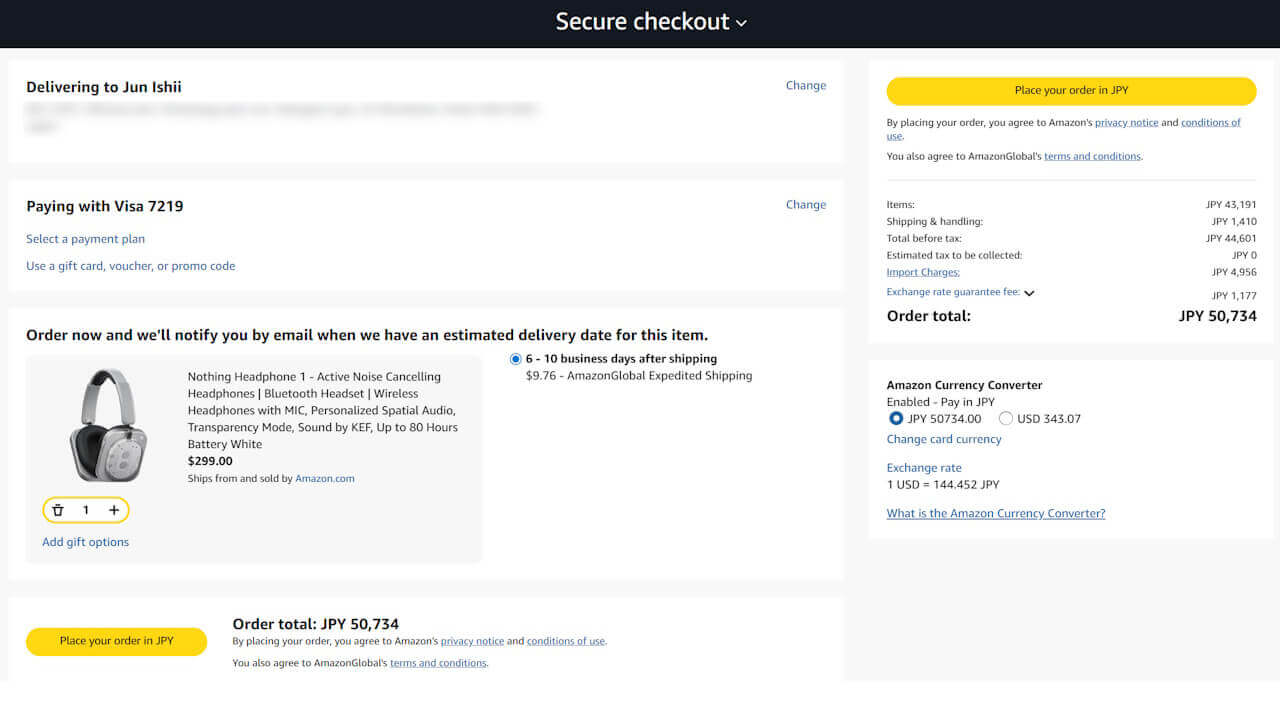
Task: Click the Items JPY 43,191 amount
Action: (x=1231, y=204)
